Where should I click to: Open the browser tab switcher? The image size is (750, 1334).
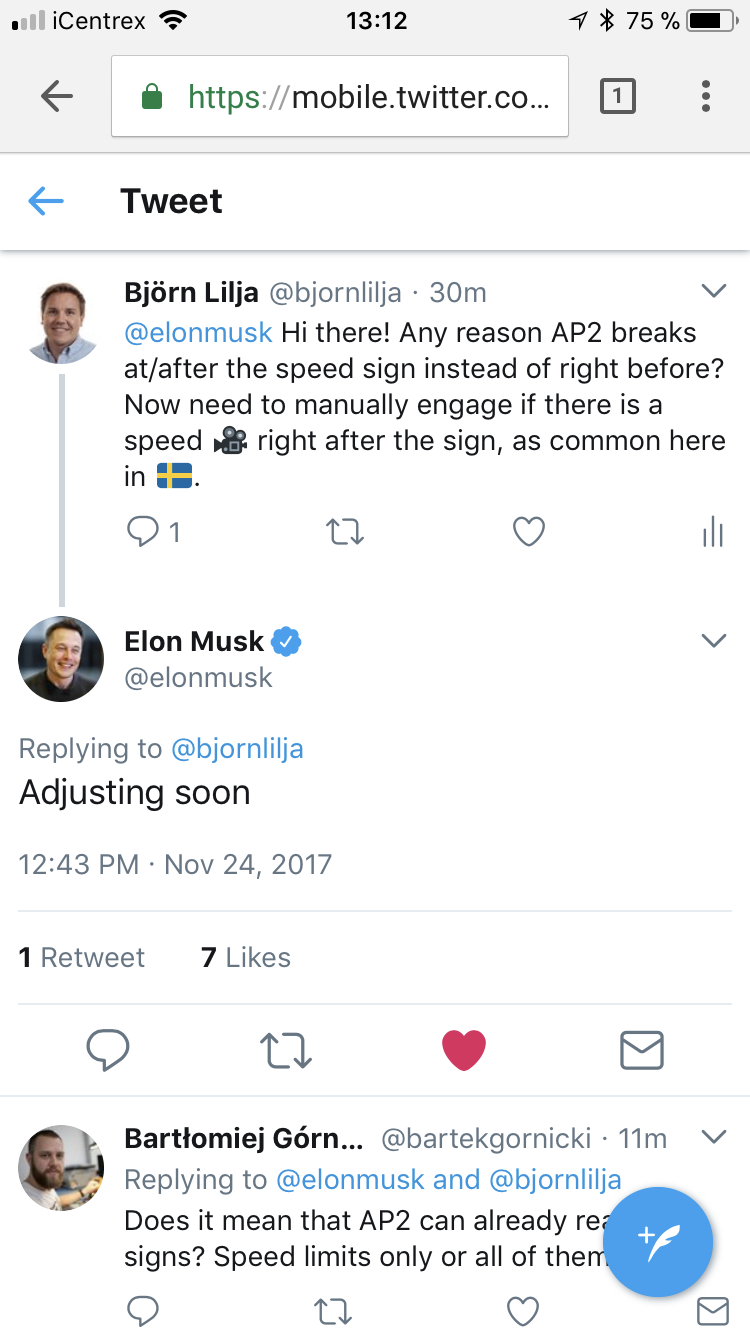click(x=617, y=96)
